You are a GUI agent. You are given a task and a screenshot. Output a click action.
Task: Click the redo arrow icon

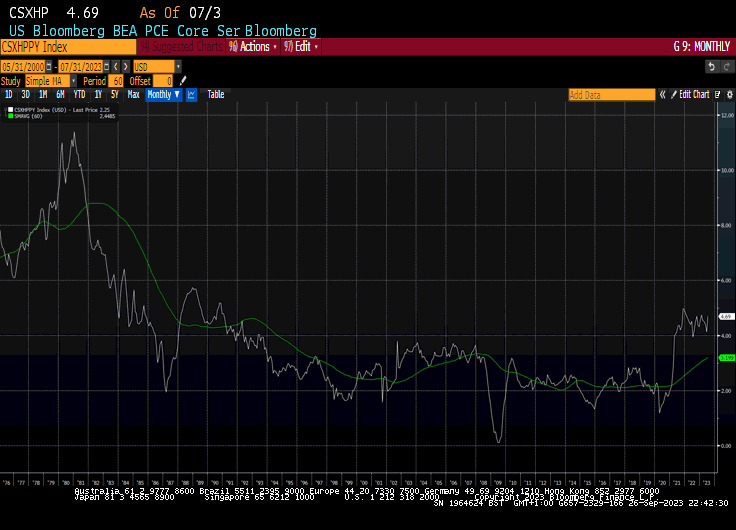pyautogui.click(x=725, y=66)
